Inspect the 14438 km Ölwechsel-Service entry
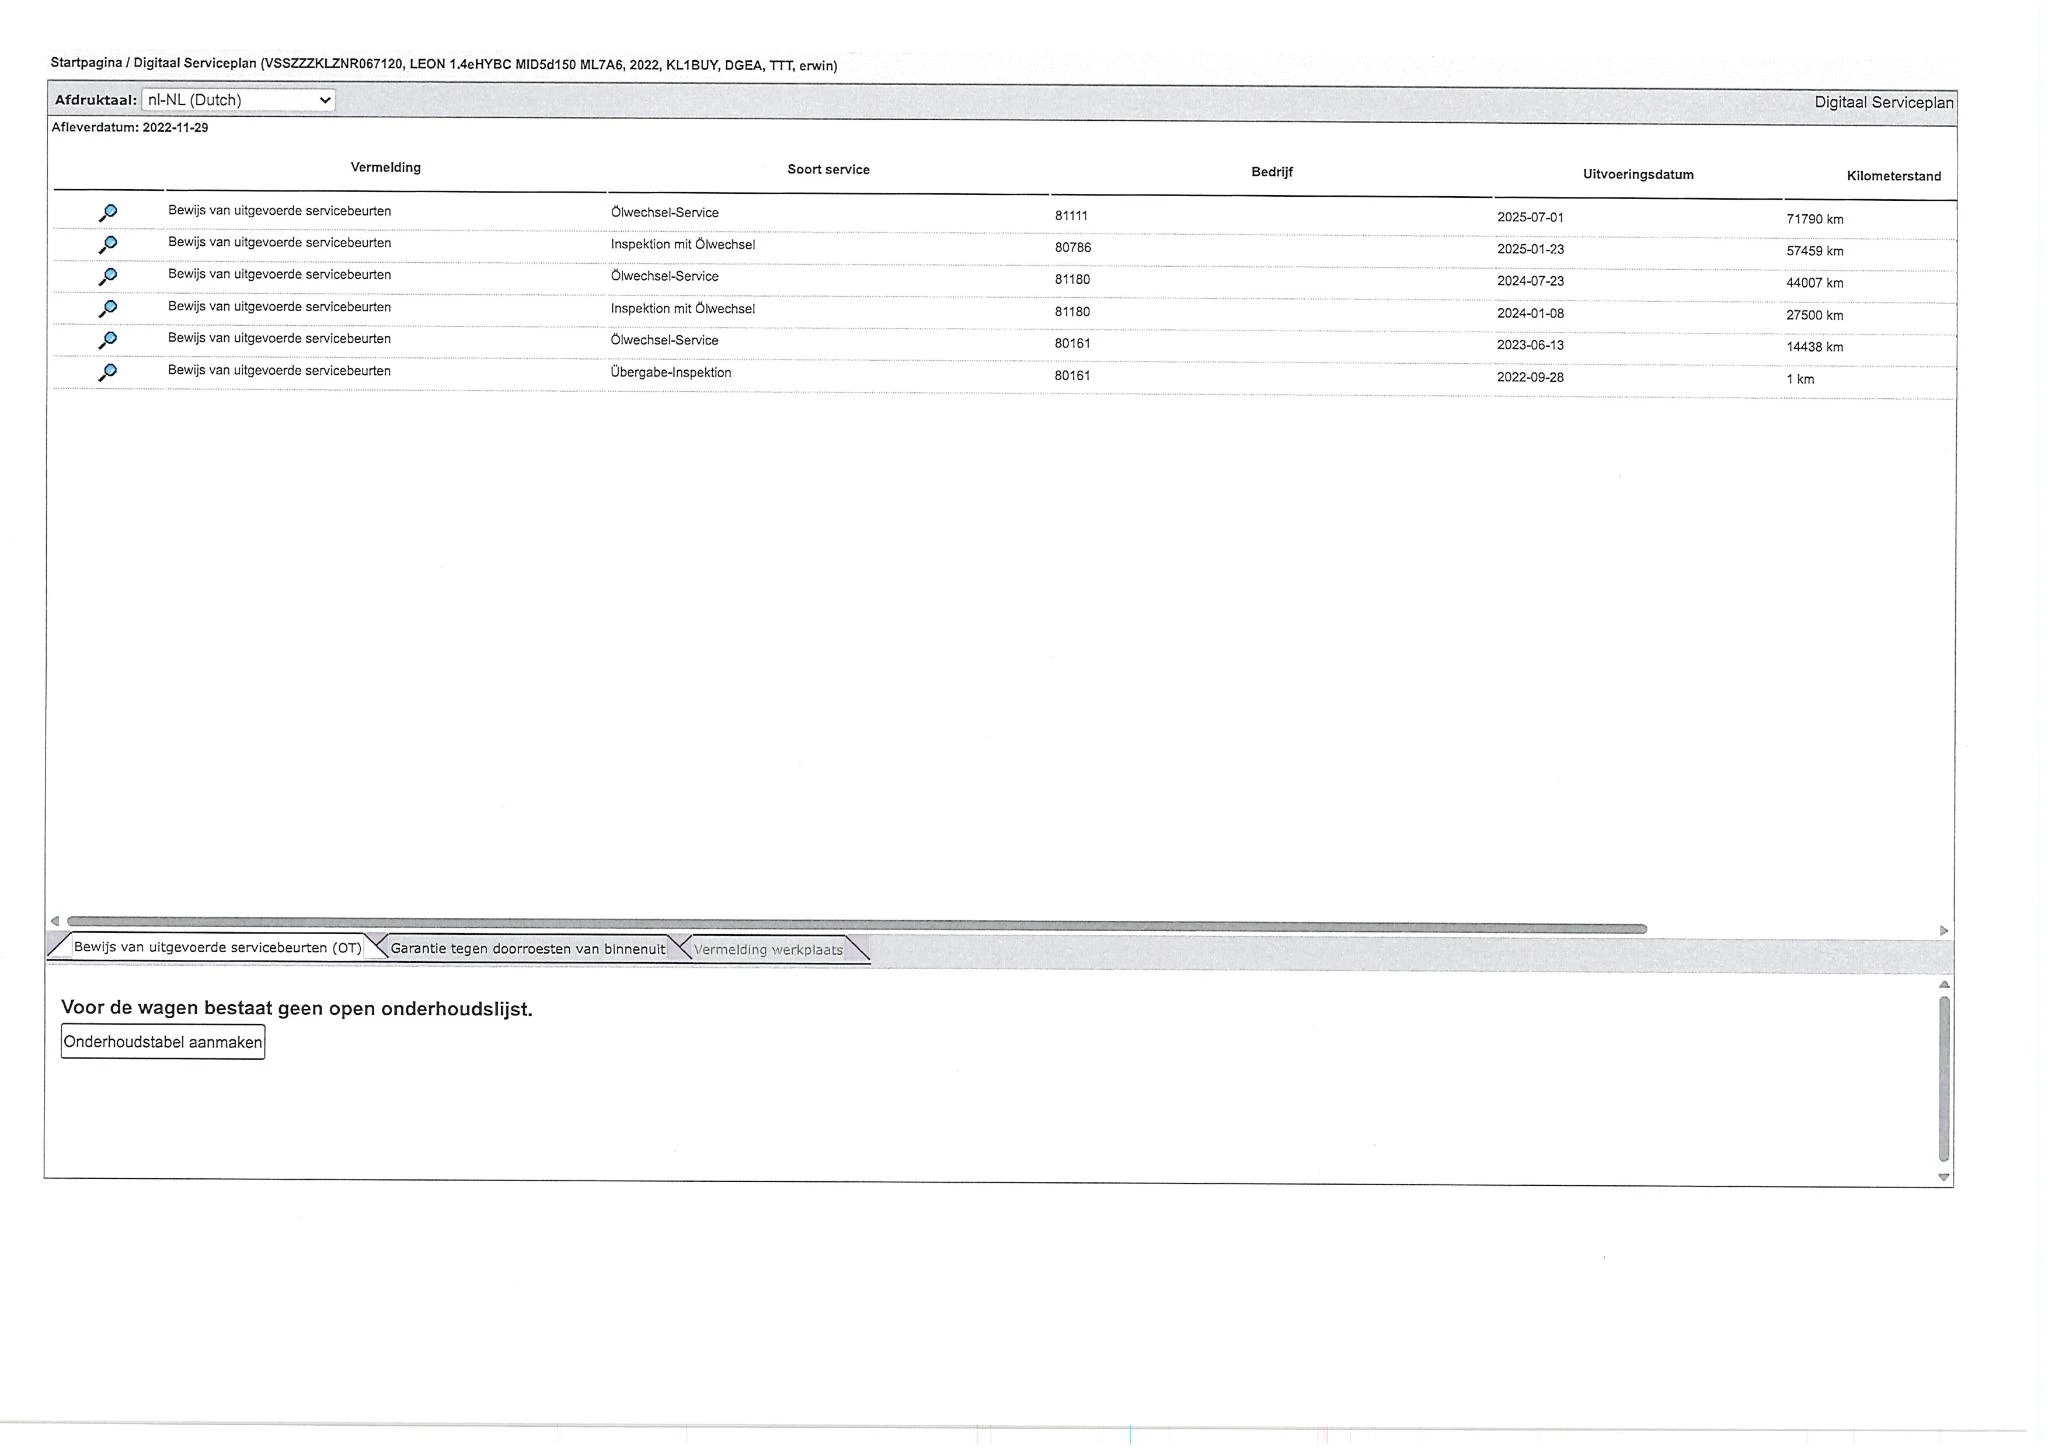Screen dimensions: 2048x1448 tap(108, 340)
